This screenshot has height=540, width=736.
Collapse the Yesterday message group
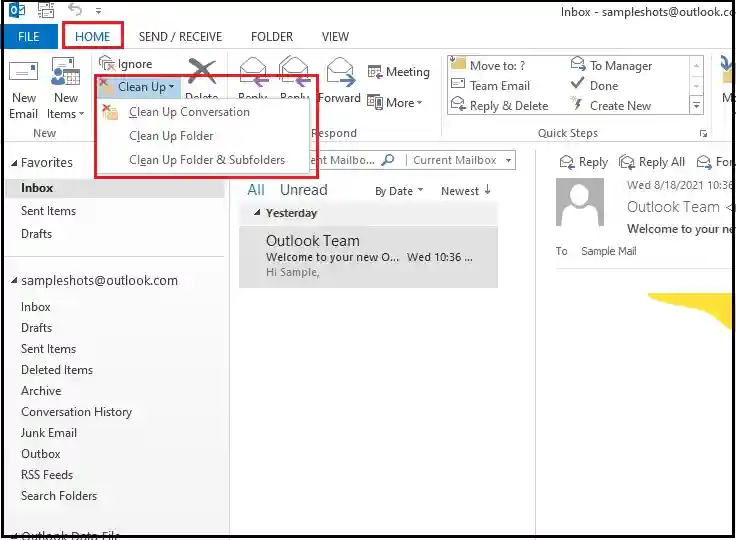(257, 213)
